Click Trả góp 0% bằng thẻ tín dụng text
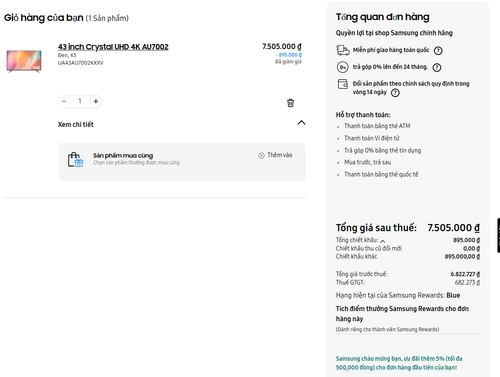 382,150
